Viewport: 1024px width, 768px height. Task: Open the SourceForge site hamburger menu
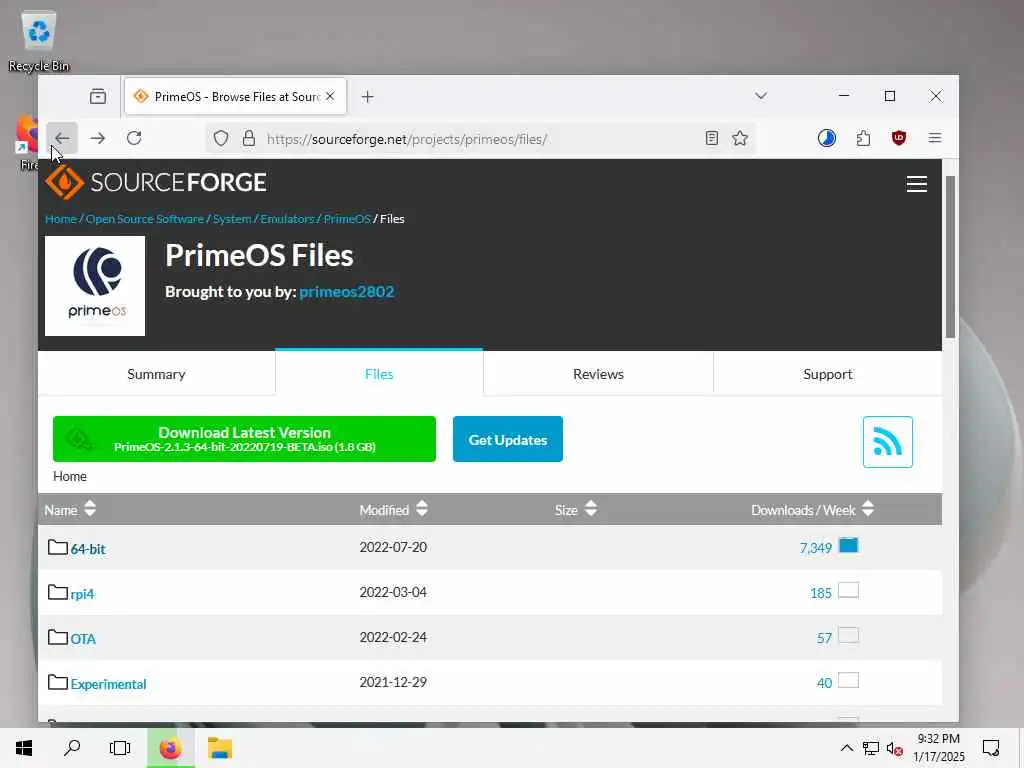pos(917,184)
